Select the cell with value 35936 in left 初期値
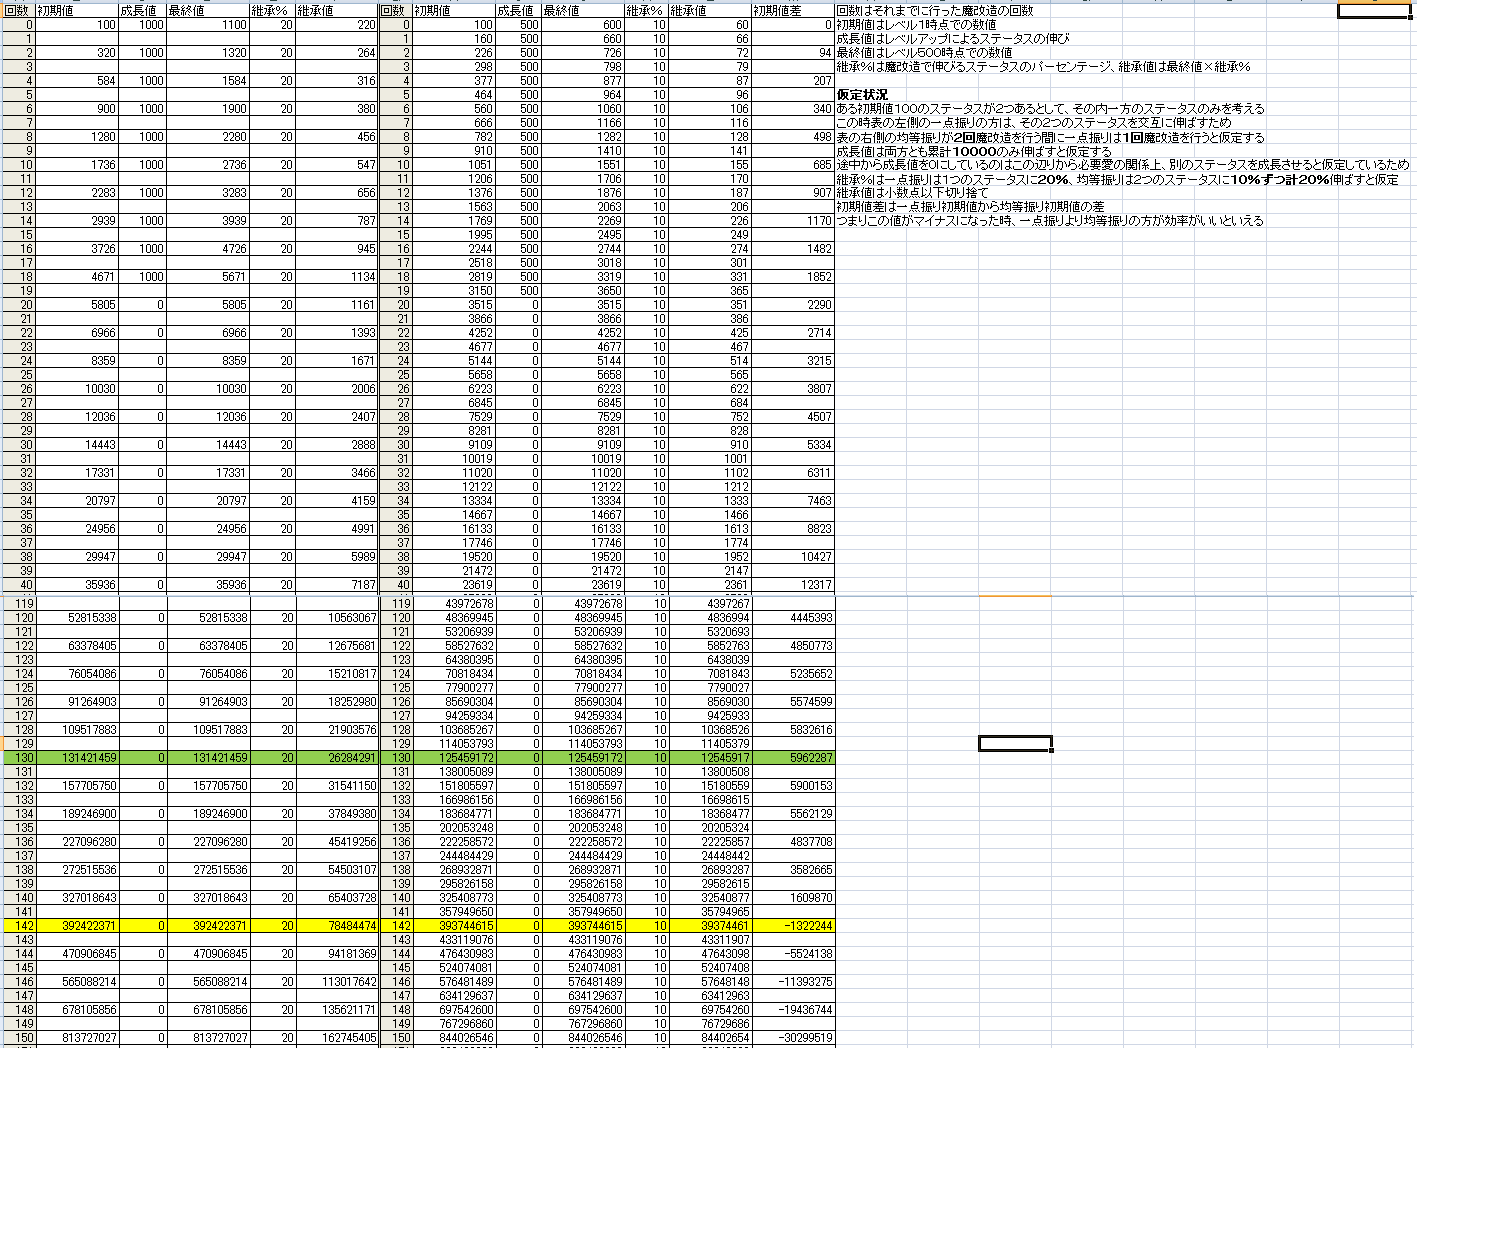 76,585
